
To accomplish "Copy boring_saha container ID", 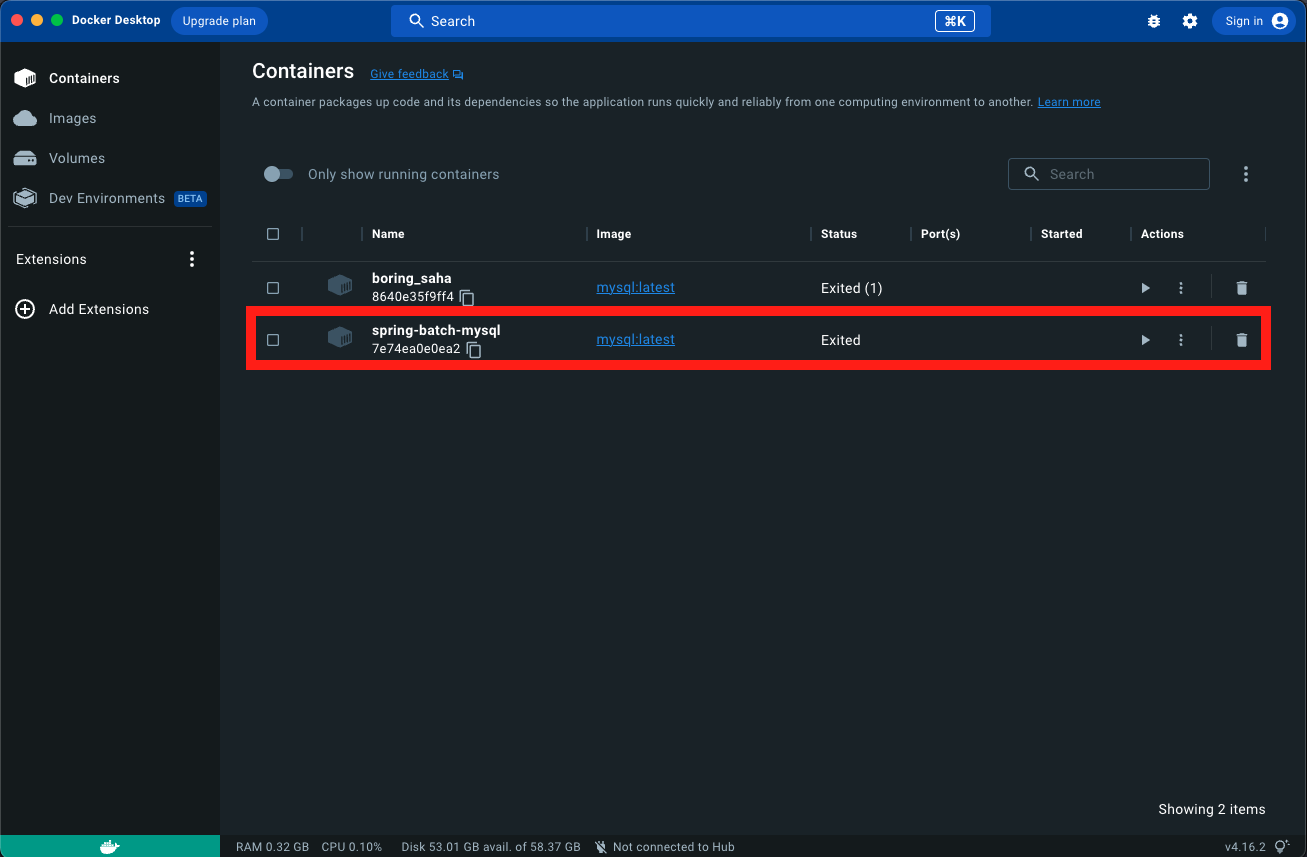I will coord(467,298).
